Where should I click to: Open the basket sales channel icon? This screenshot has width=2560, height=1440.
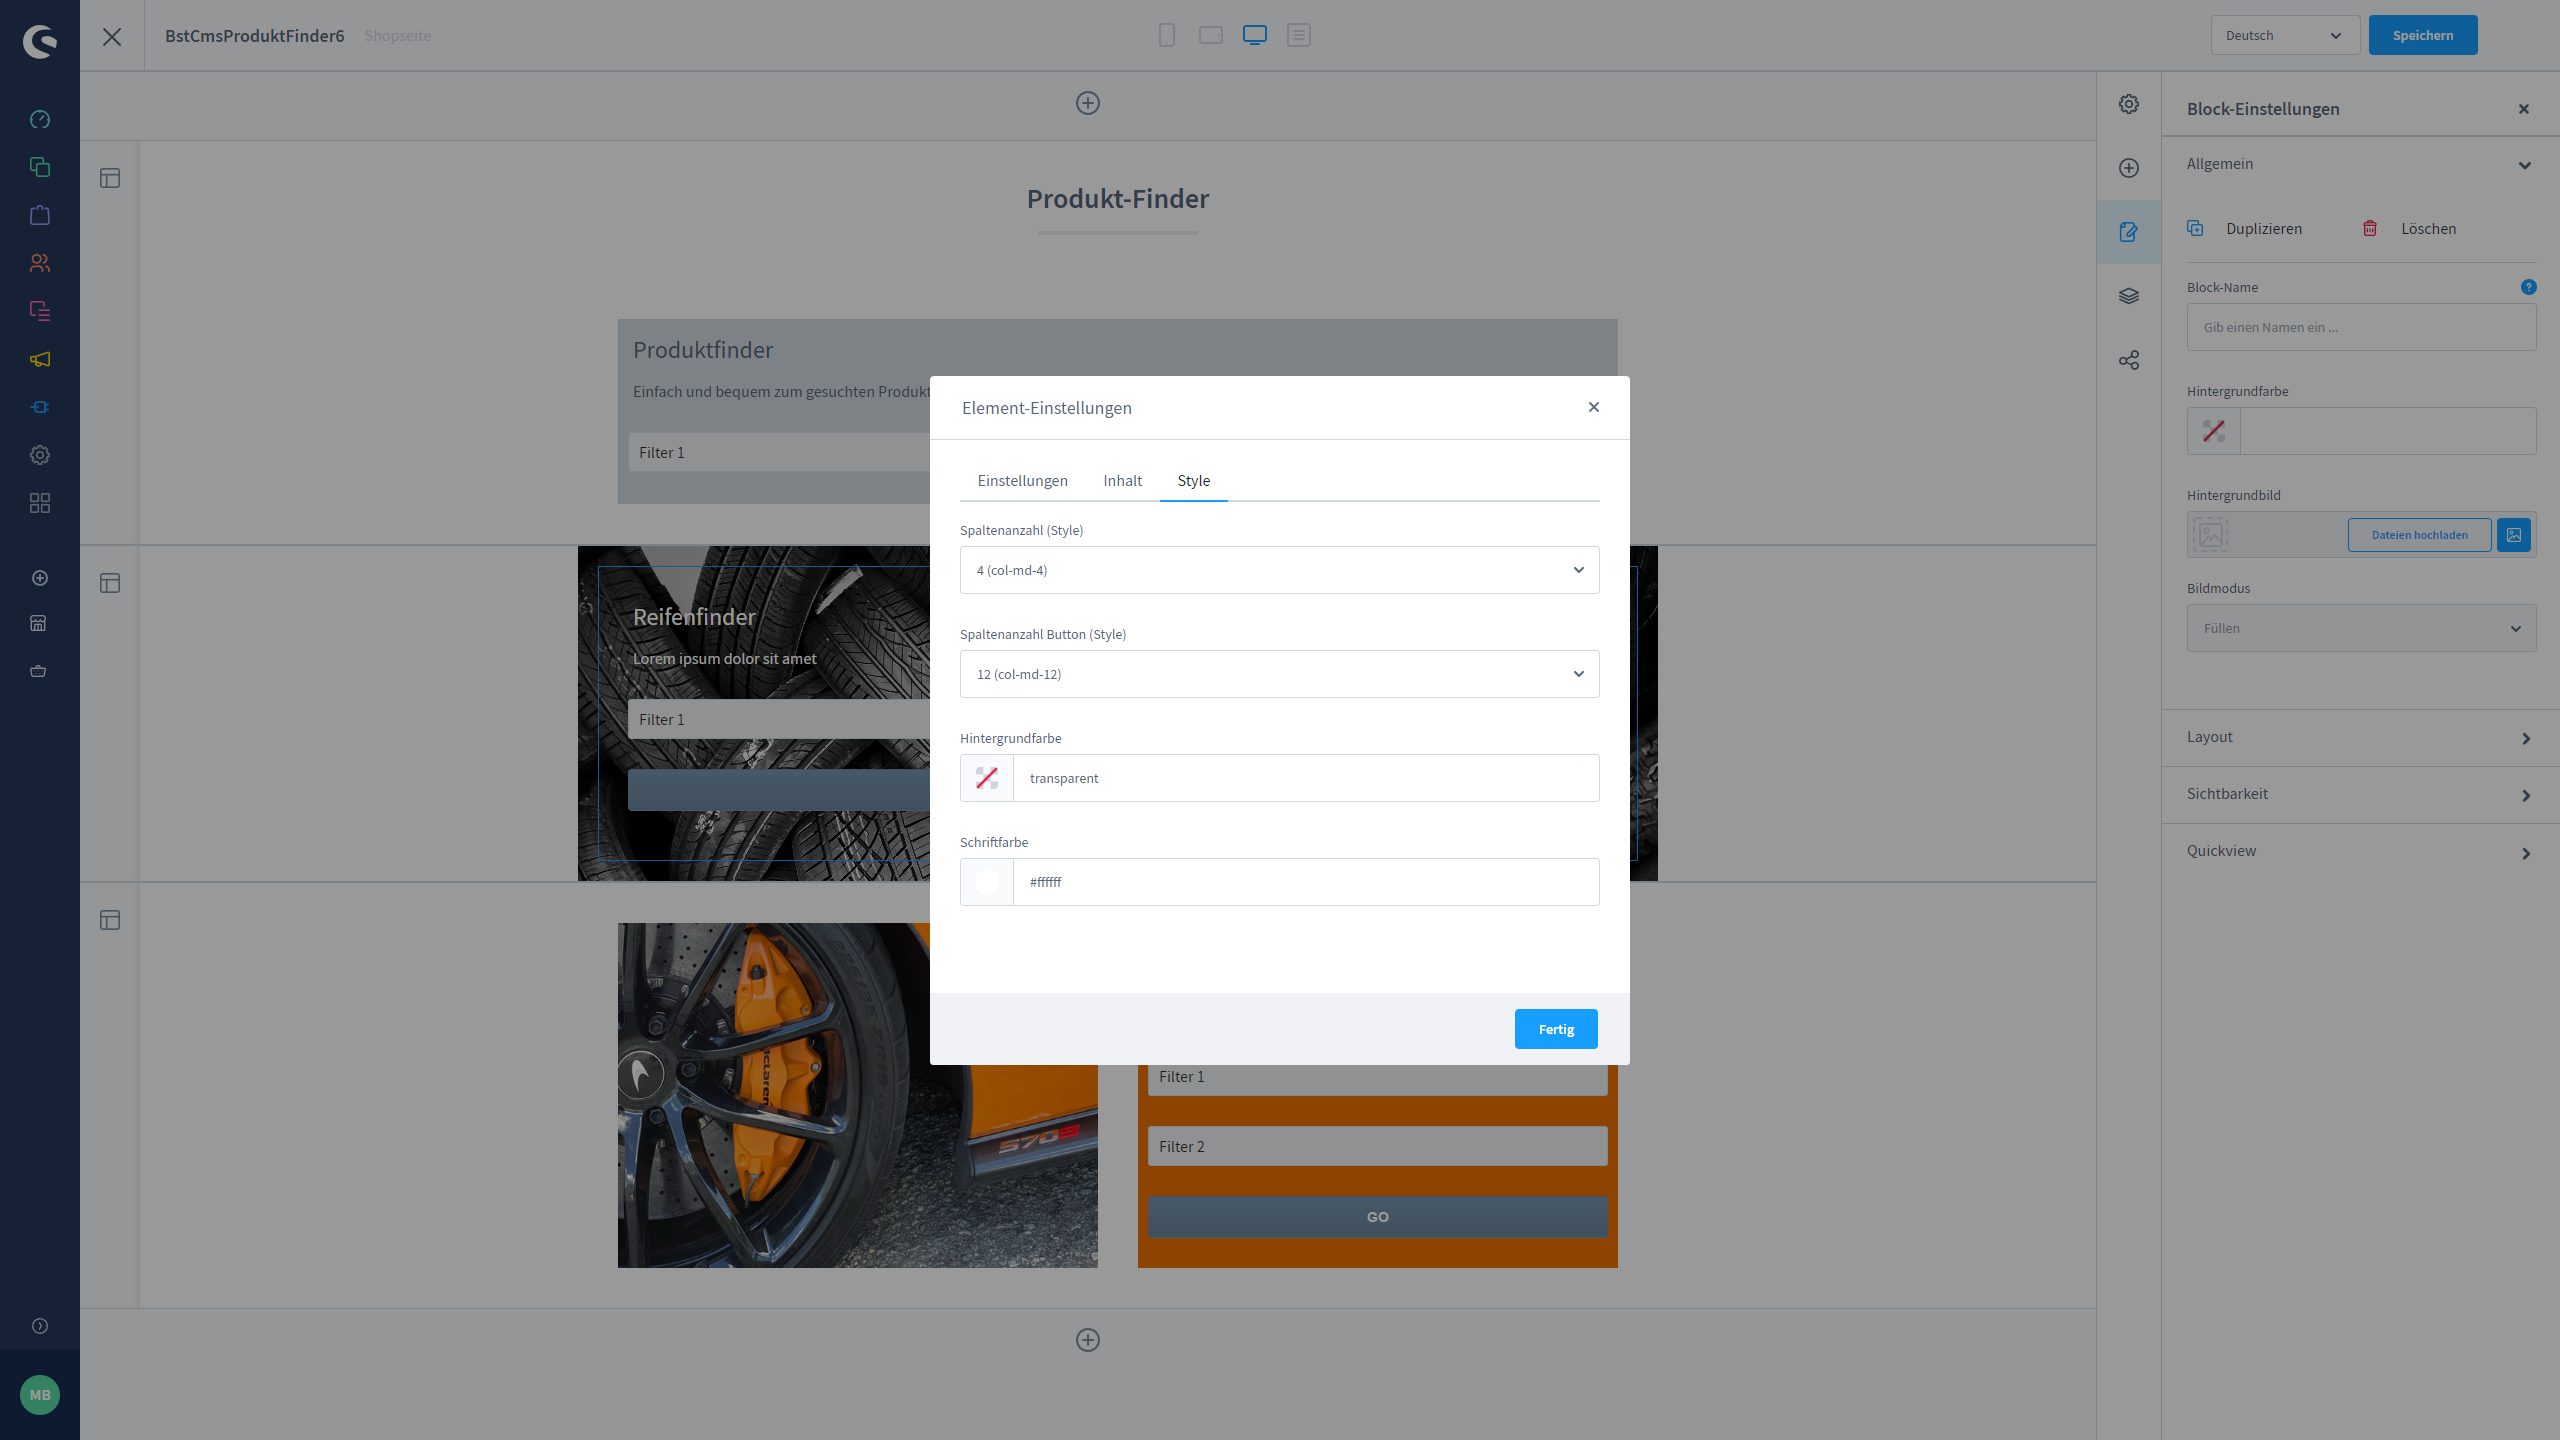point(38,671)
